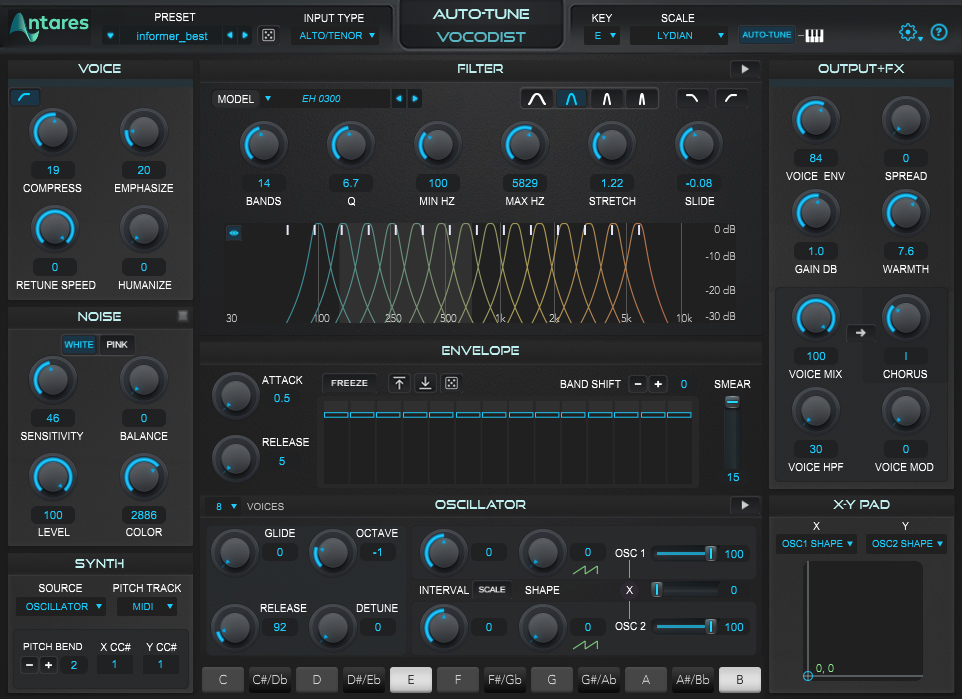This screenshot has height=699, width=962.
Task: Click the interval Scale button
Action: 492,590
